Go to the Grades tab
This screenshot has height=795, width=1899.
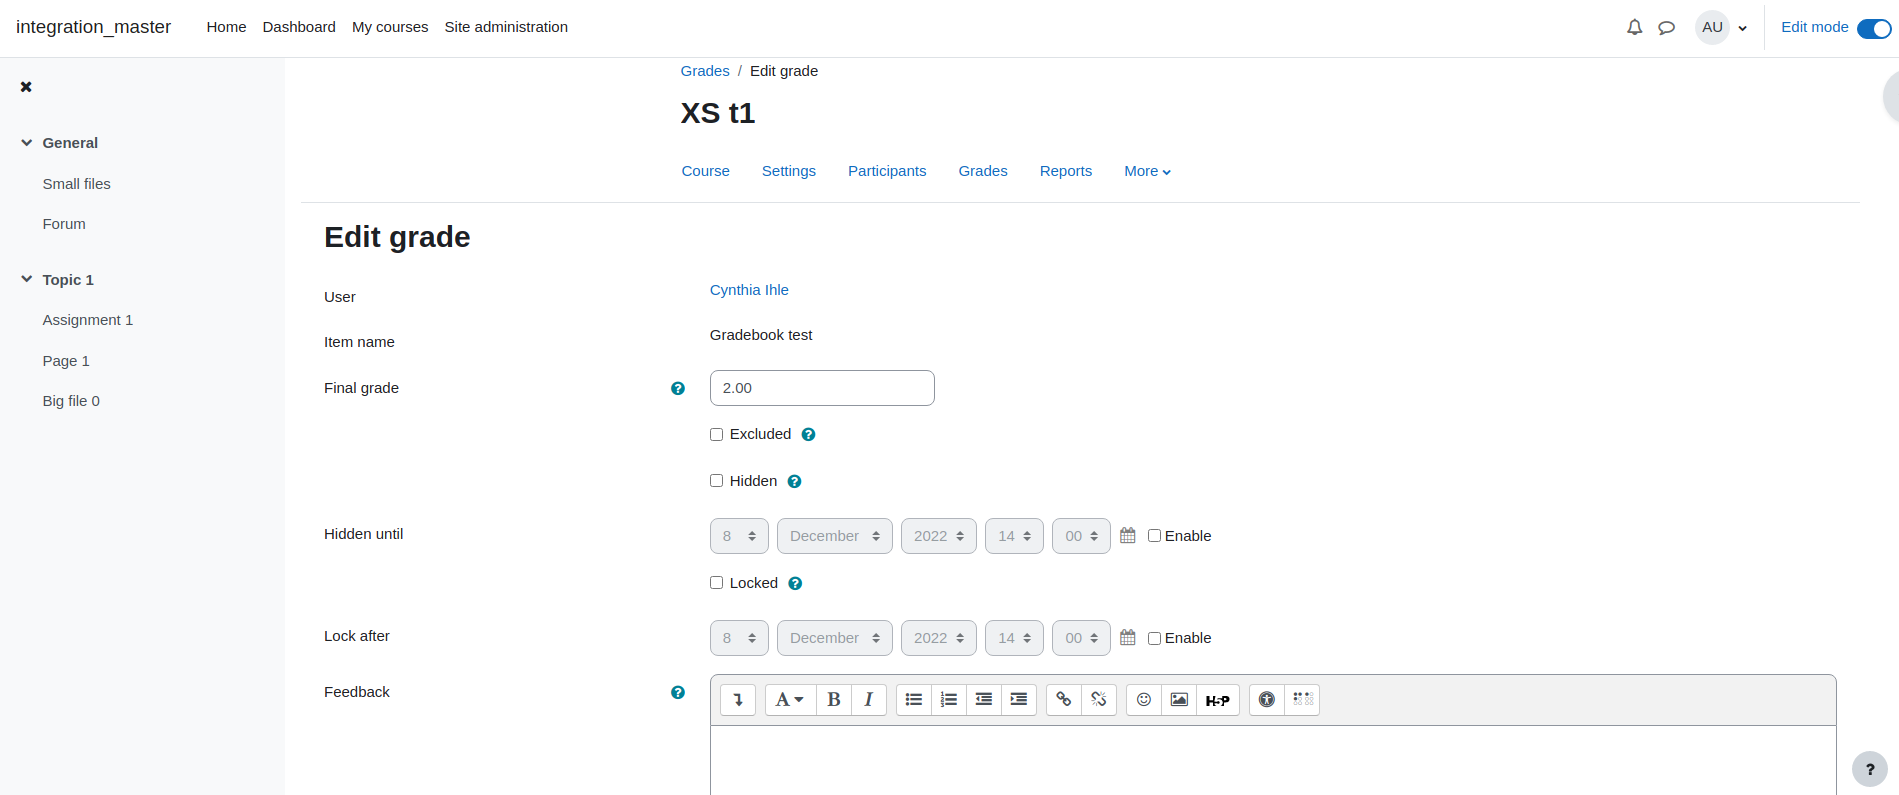tap(983, 171)
